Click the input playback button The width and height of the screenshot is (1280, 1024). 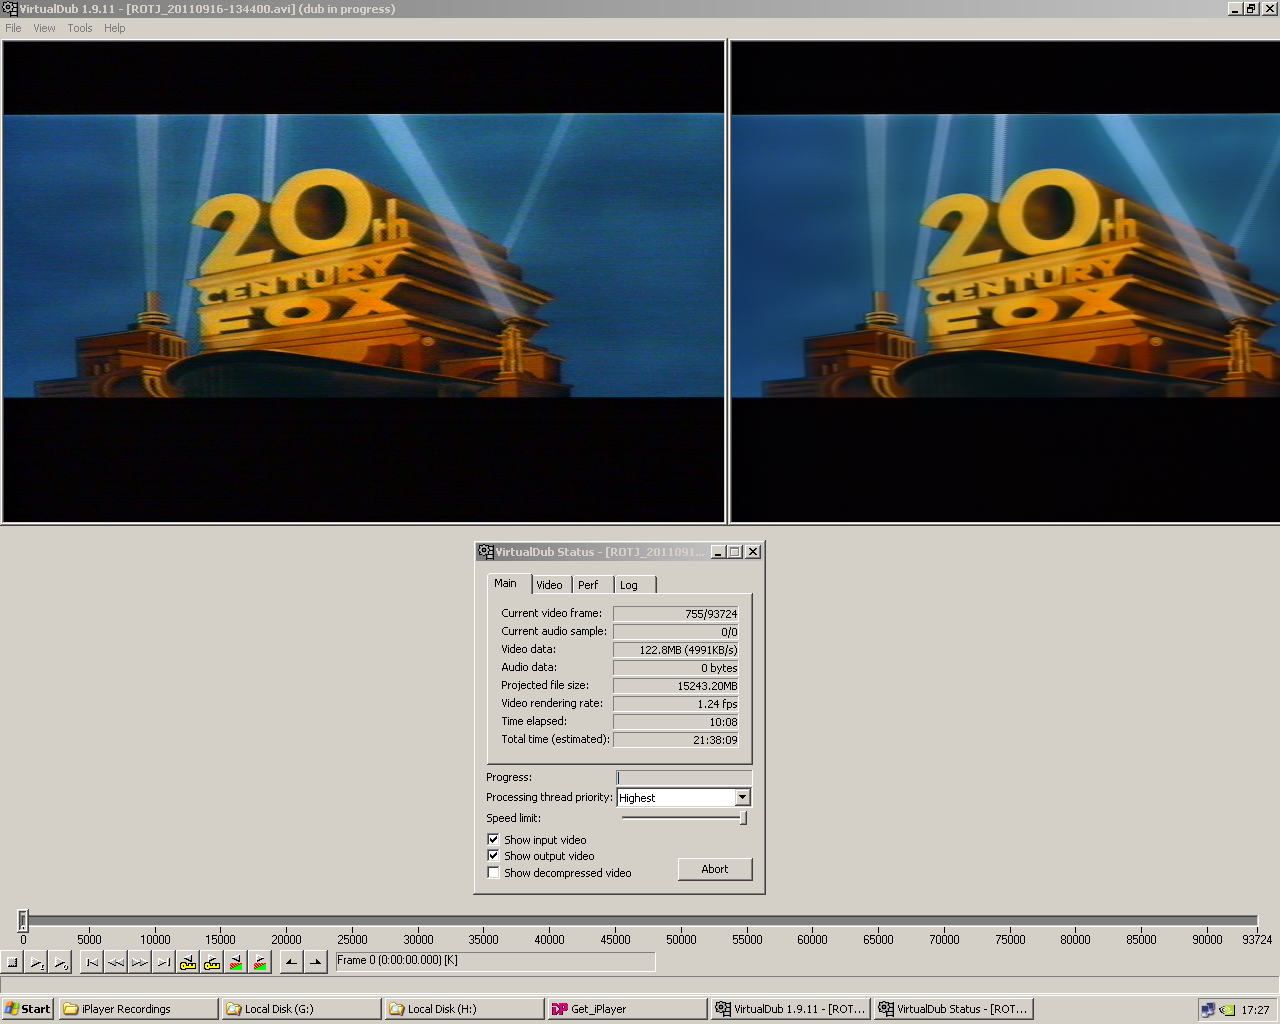pos(37,962)
